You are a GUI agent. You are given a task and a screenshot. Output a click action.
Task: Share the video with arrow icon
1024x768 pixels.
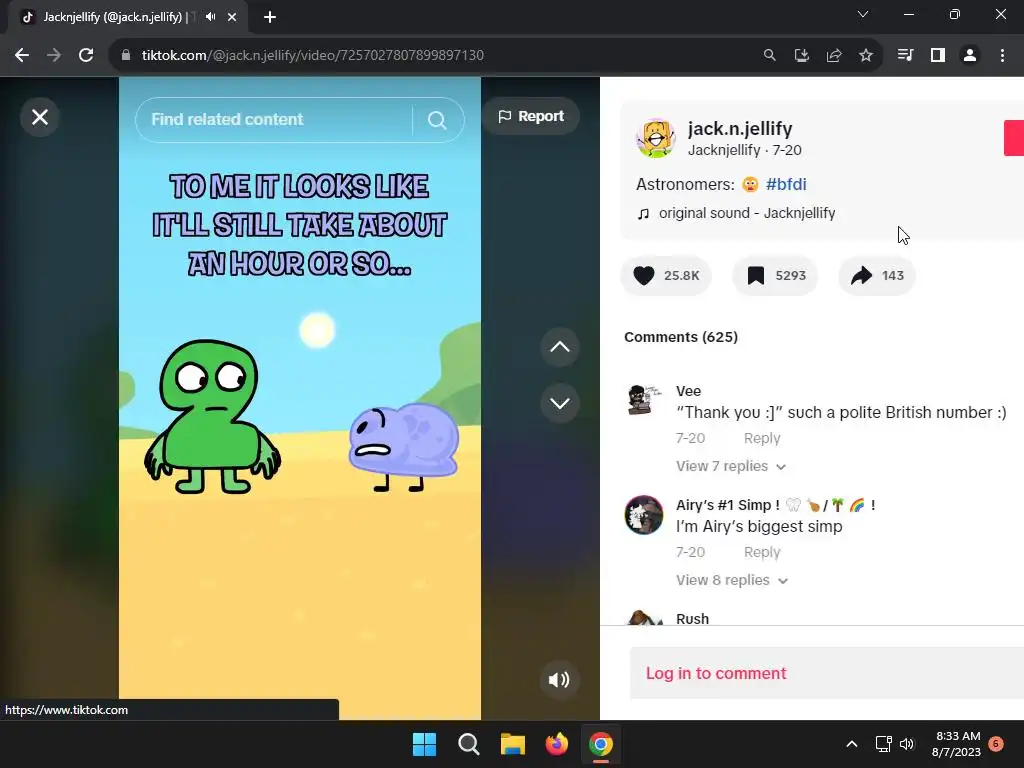tap(861, 276)
